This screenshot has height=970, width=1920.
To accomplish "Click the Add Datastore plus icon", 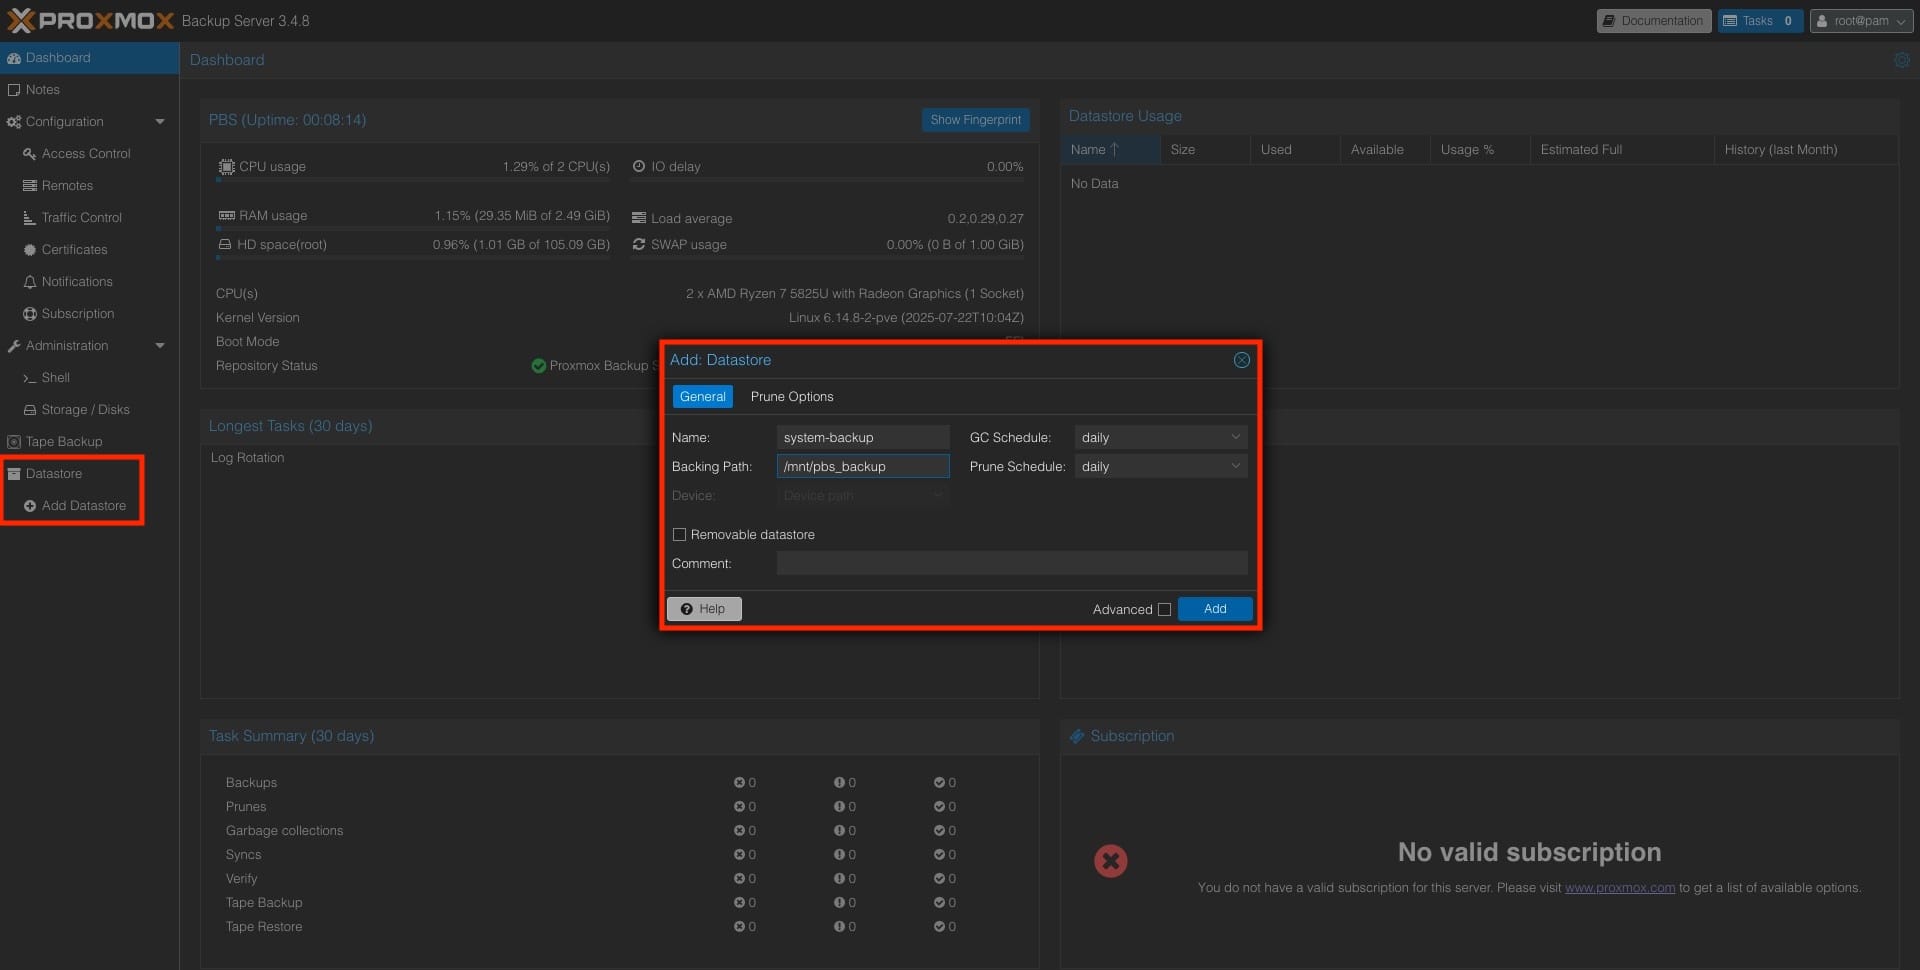I will tap(30, 506).
